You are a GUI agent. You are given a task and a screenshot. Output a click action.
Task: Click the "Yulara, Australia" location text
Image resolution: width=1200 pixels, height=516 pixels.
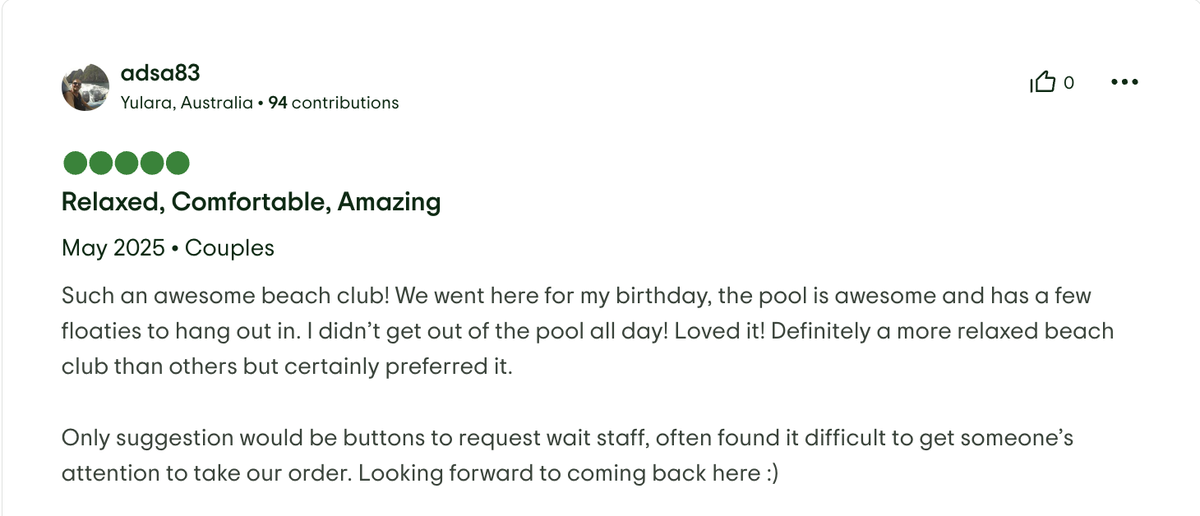click(186, 103)
